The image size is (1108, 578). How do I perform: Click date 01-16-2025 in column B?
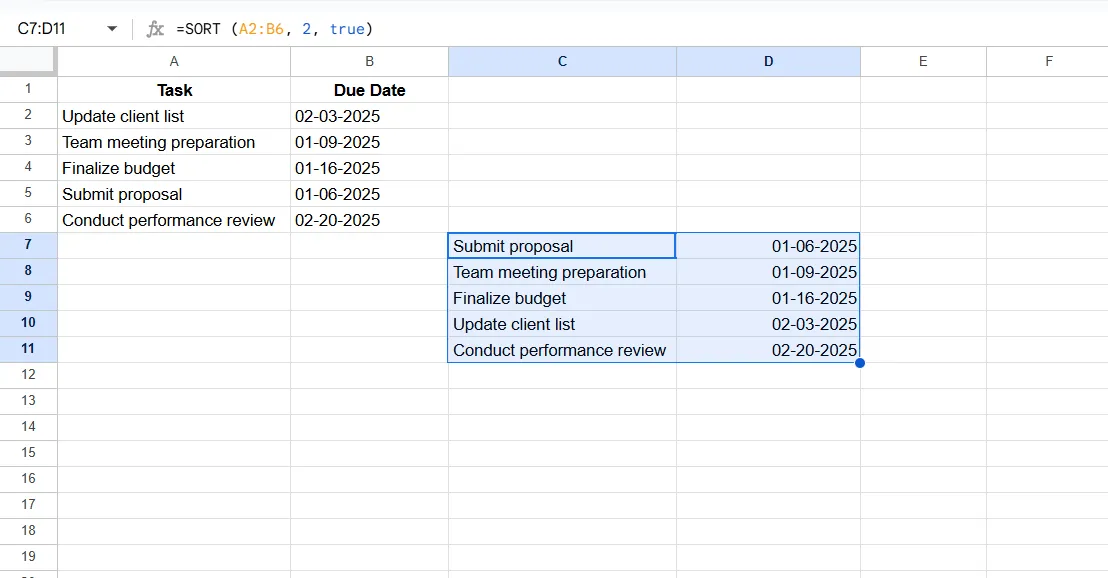[370, 168]
